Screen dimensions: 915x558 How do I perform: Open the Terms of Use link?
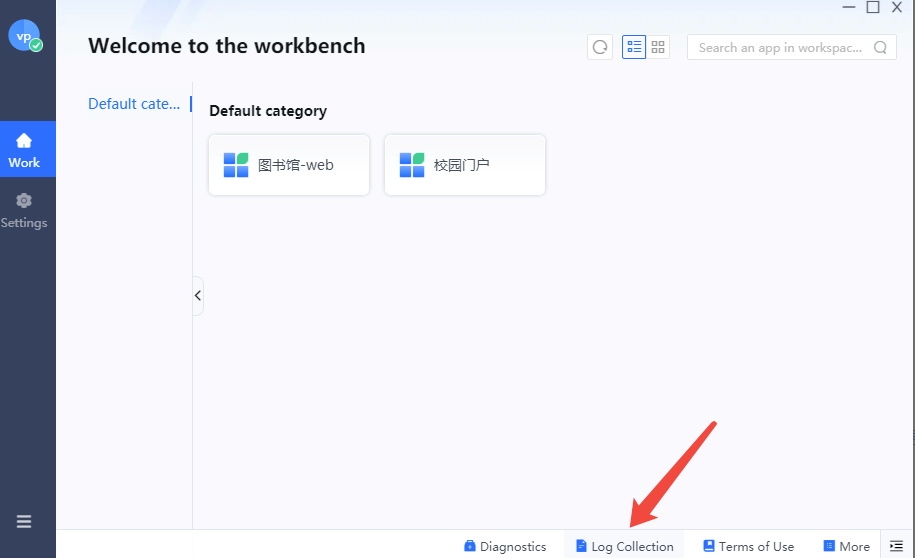[748, 546]
